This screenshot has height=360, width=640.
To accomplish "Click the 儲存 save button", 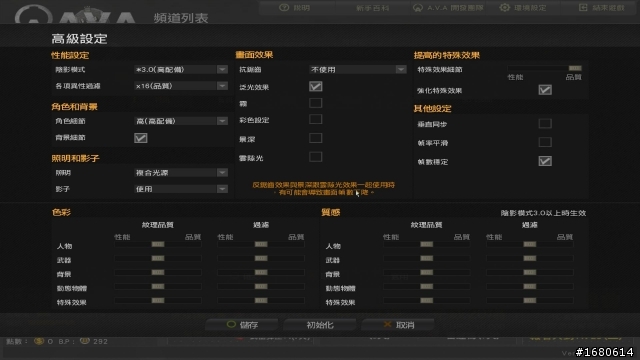I will (x=242, y=325).
